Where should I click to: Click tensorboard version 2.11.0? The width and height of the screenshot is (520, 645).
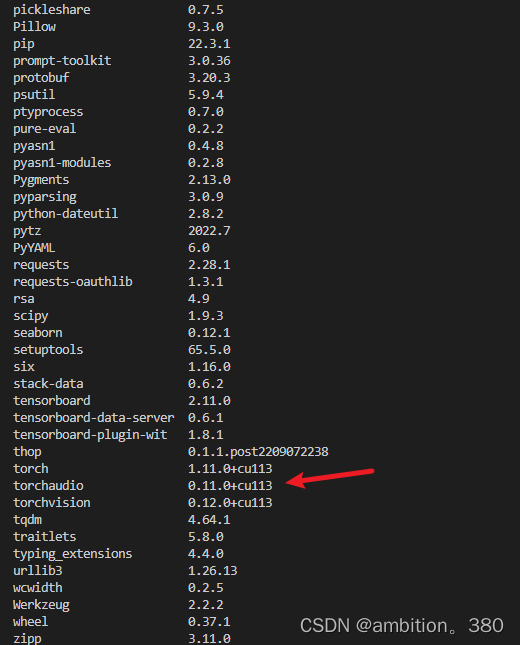coord(209,401)
